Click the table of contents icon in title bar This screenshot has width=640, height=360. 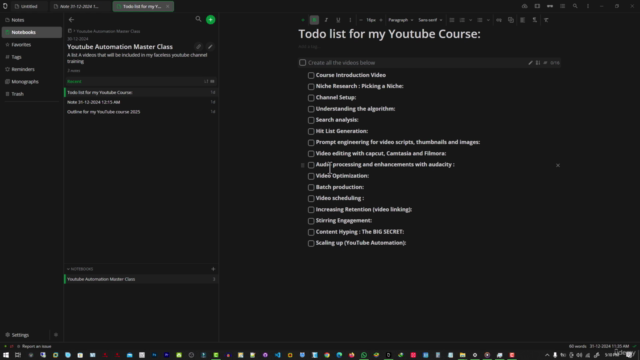coord(562,6)
